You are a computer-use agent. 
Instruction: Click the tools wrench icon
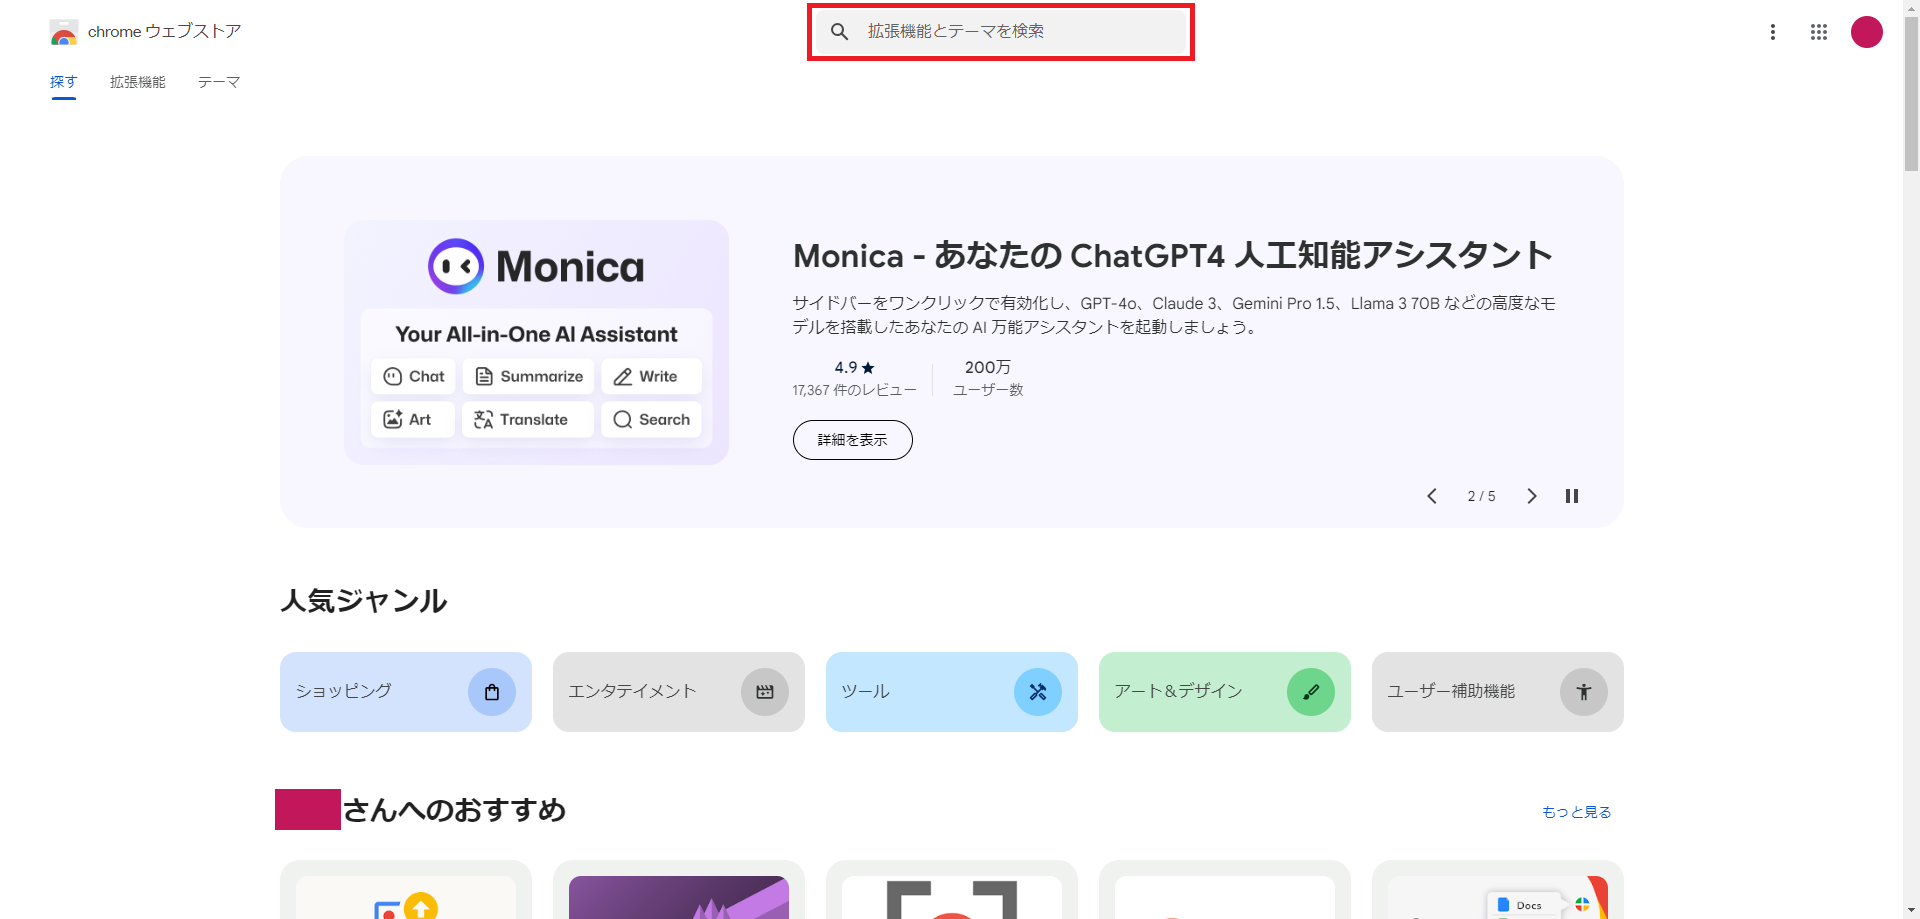point(1038,692)
